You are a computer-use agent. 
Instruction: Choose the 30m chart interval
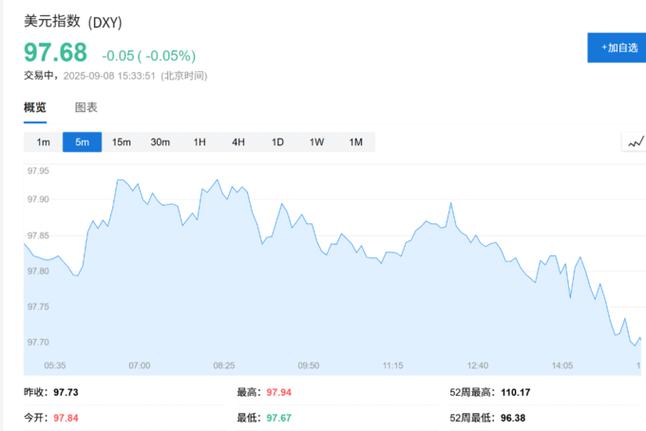click(x=160, y=142)
